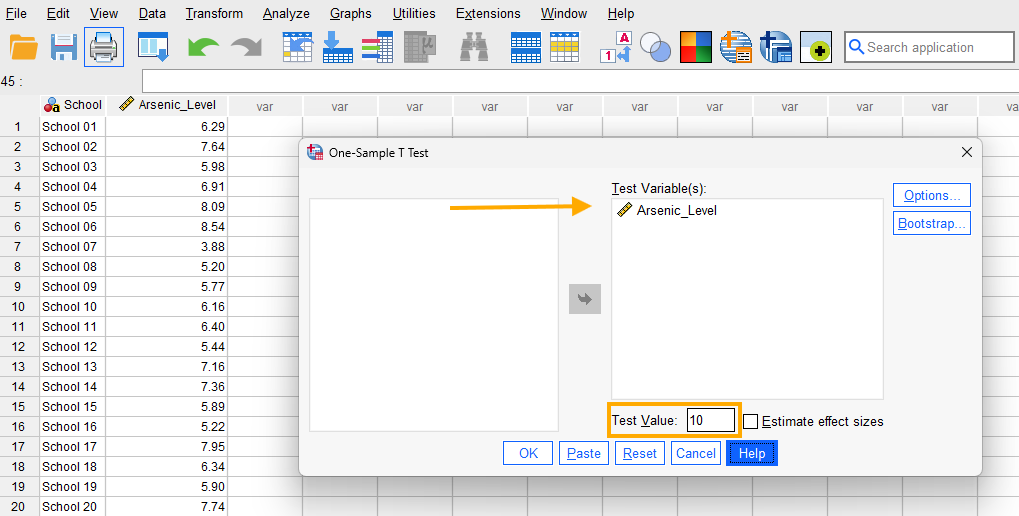
Task: Insert Variable using yellow grid icon
Action: pos(565,47)
